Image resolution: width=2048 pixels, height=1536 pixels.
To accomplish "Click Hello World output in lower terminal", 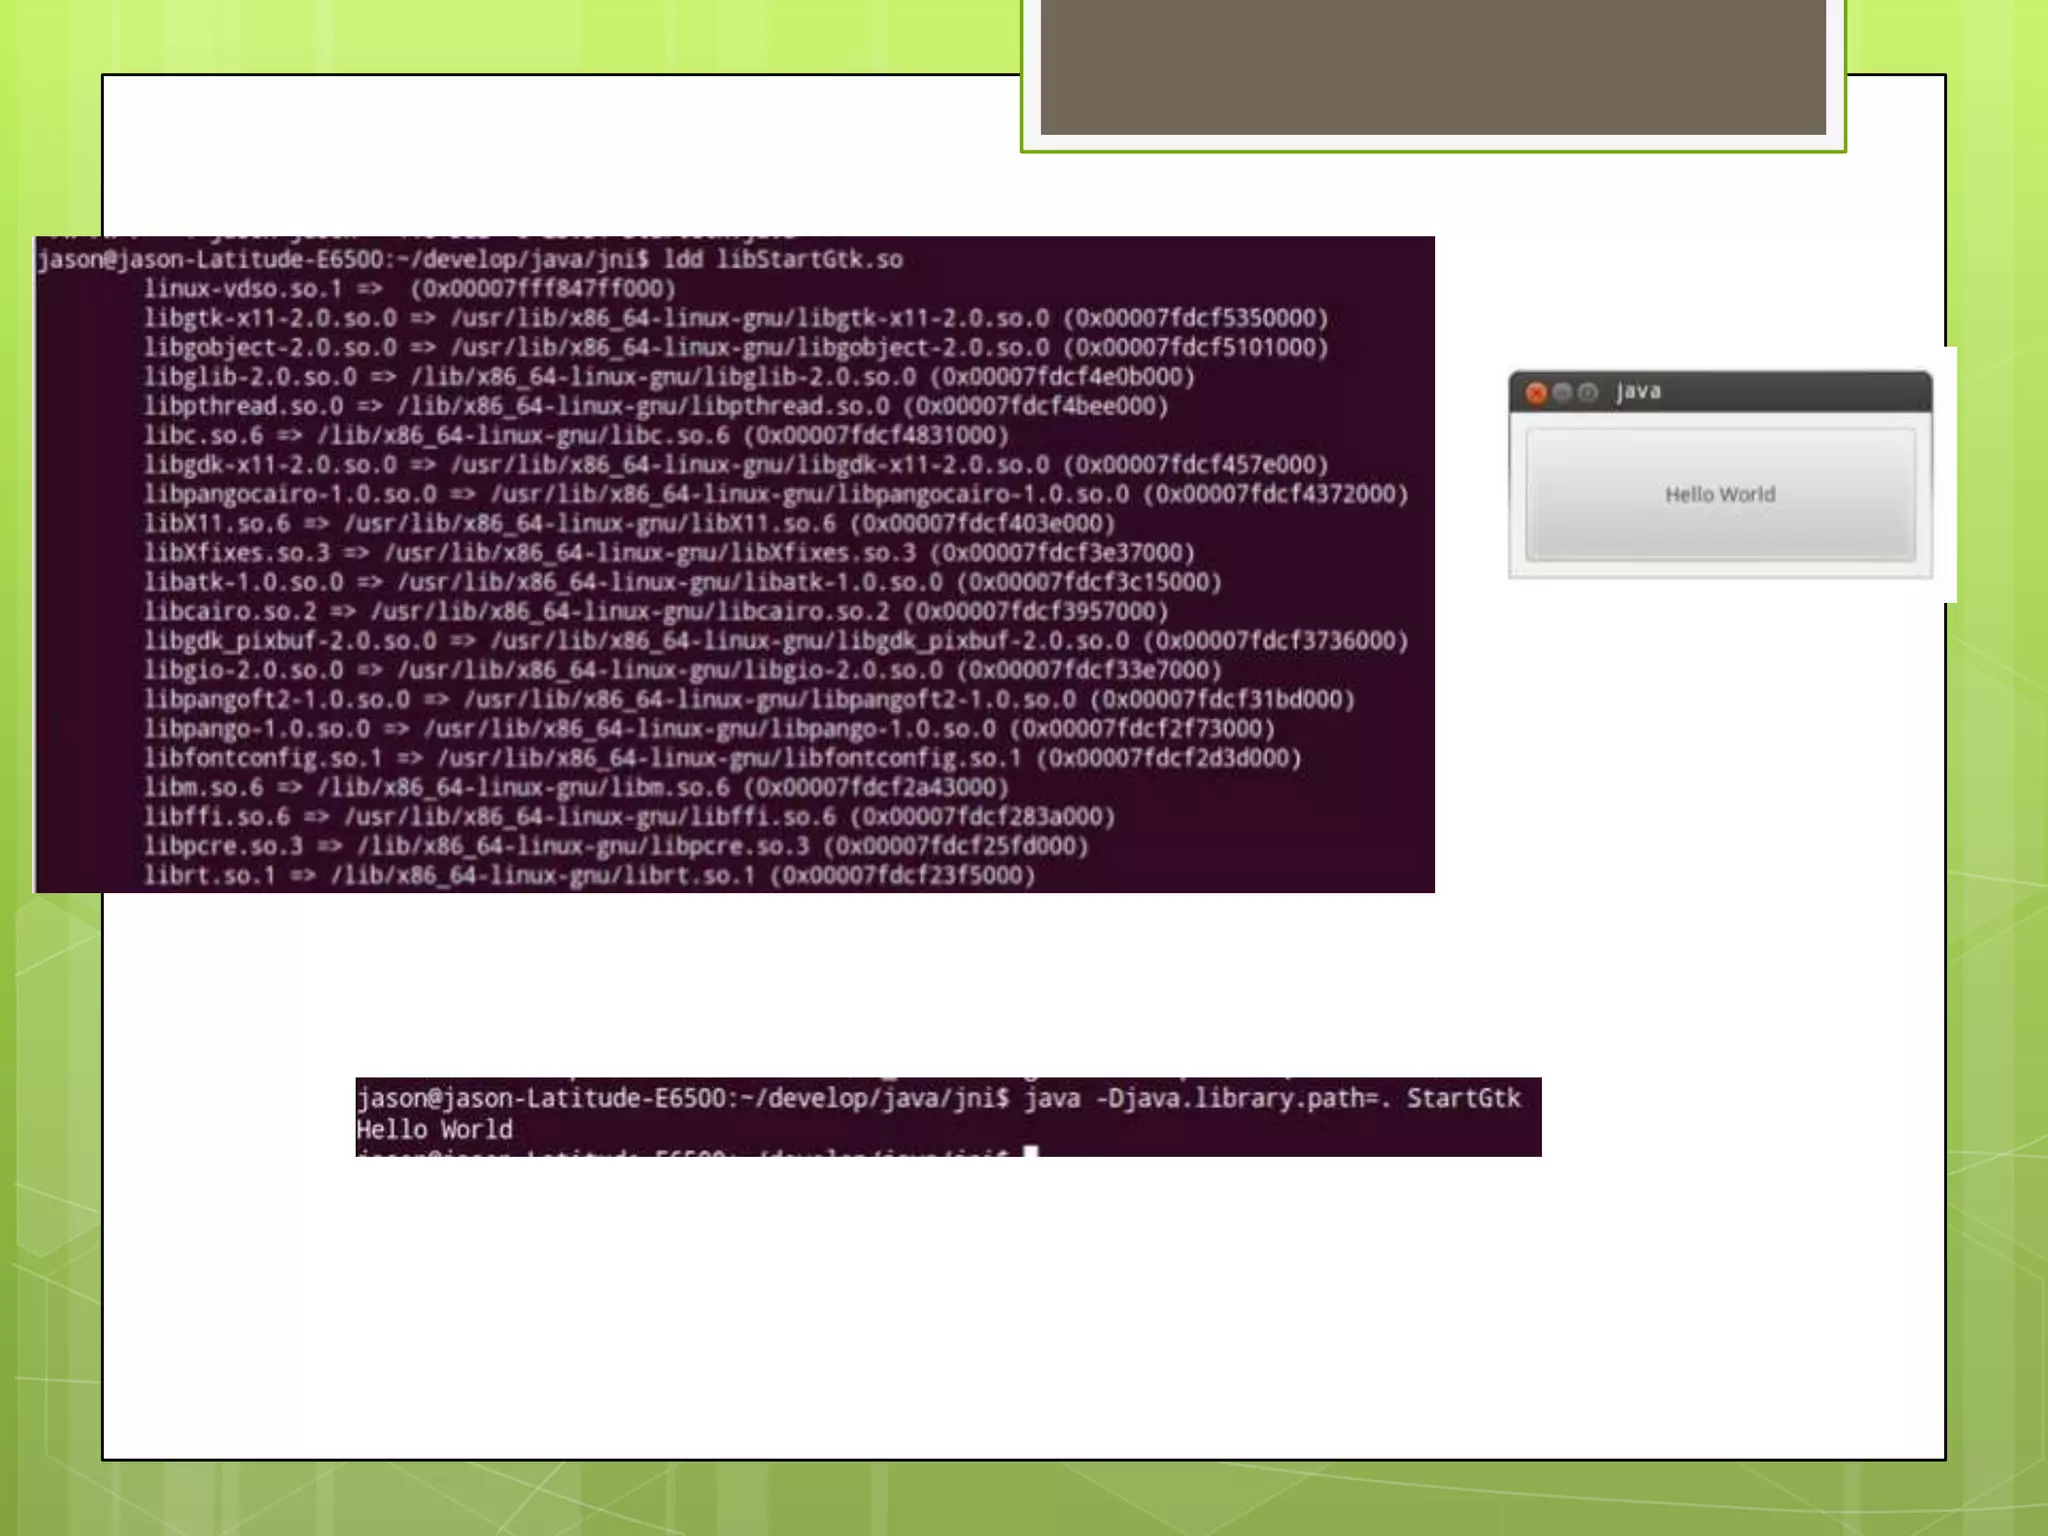I will pos(435,1130).
